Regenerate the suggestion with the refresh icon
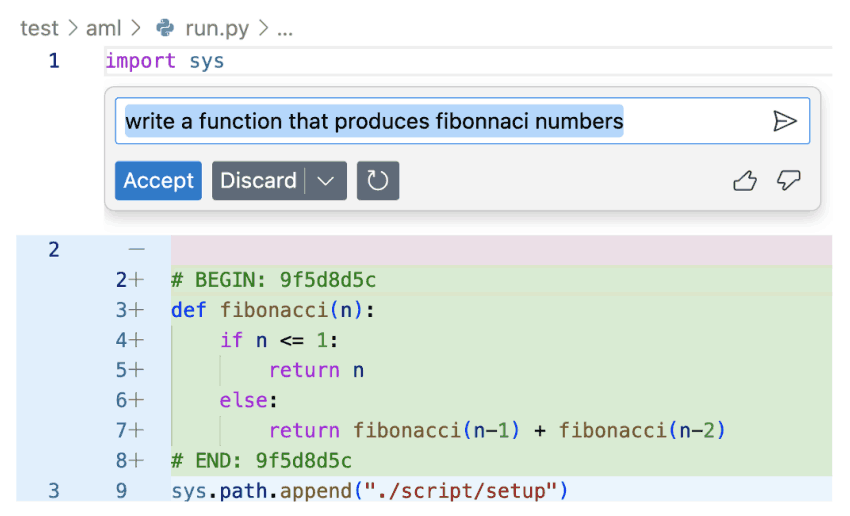 tap(378, 180)
